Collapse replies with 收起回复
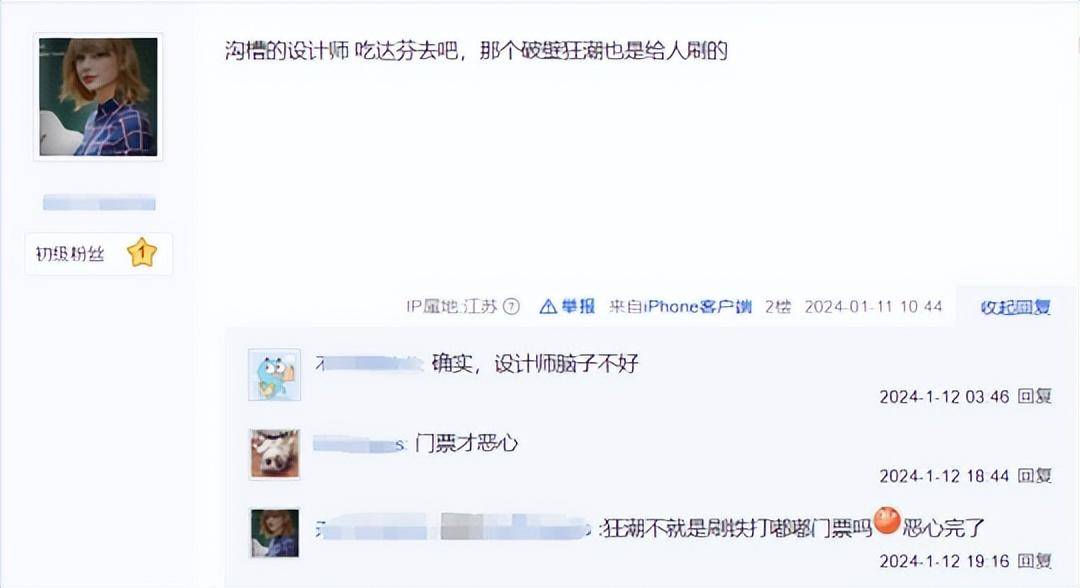 point(1016,307)
